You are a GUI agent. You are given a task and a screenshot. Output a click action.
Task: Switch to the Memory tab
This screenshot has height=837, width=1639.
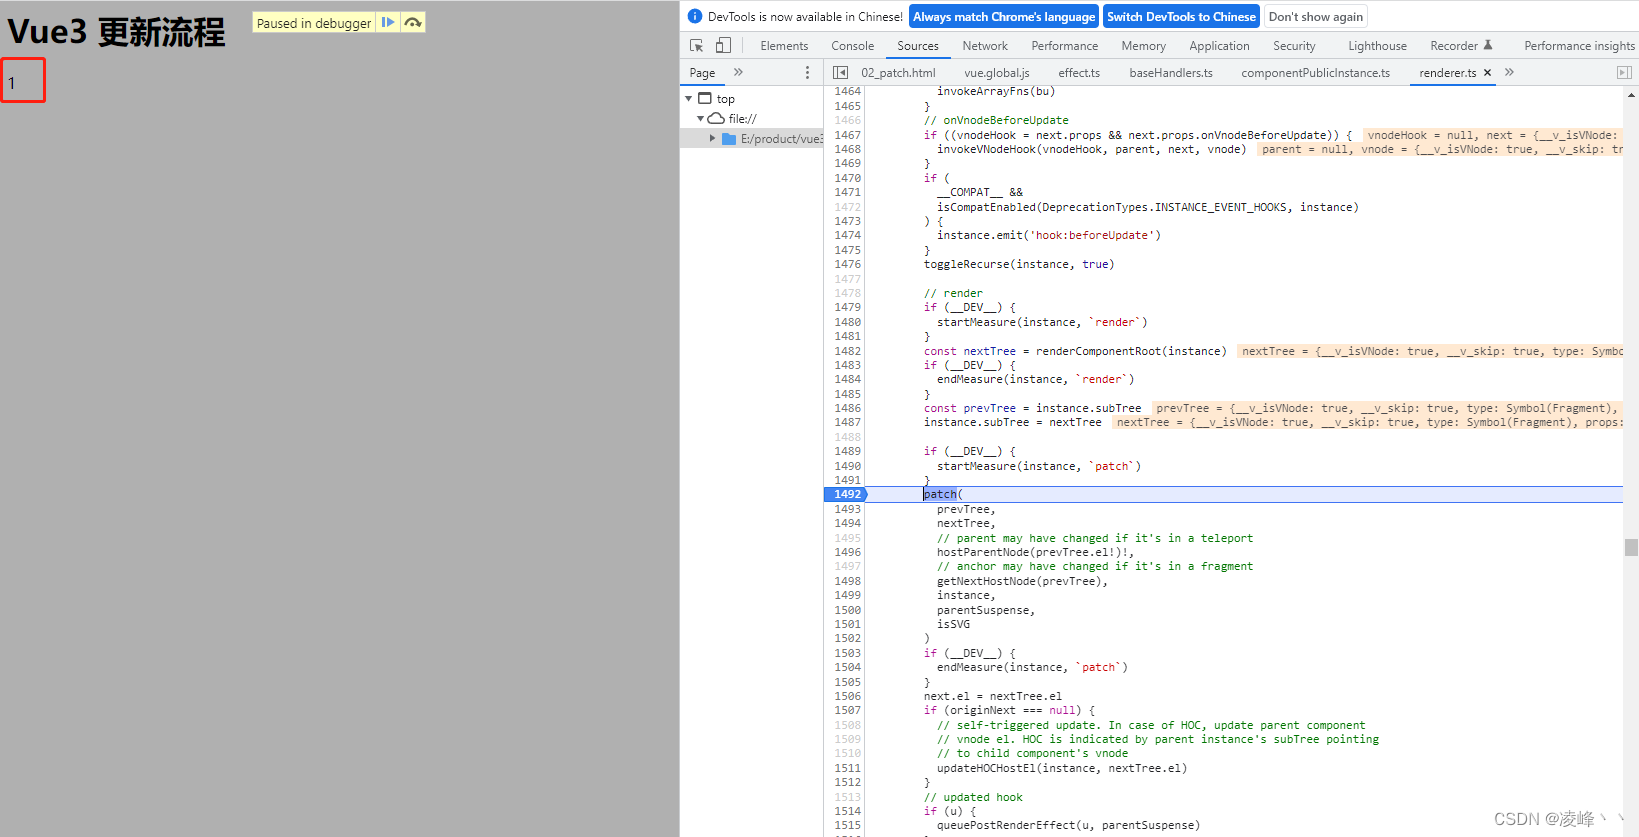(x=1143, y=46)
